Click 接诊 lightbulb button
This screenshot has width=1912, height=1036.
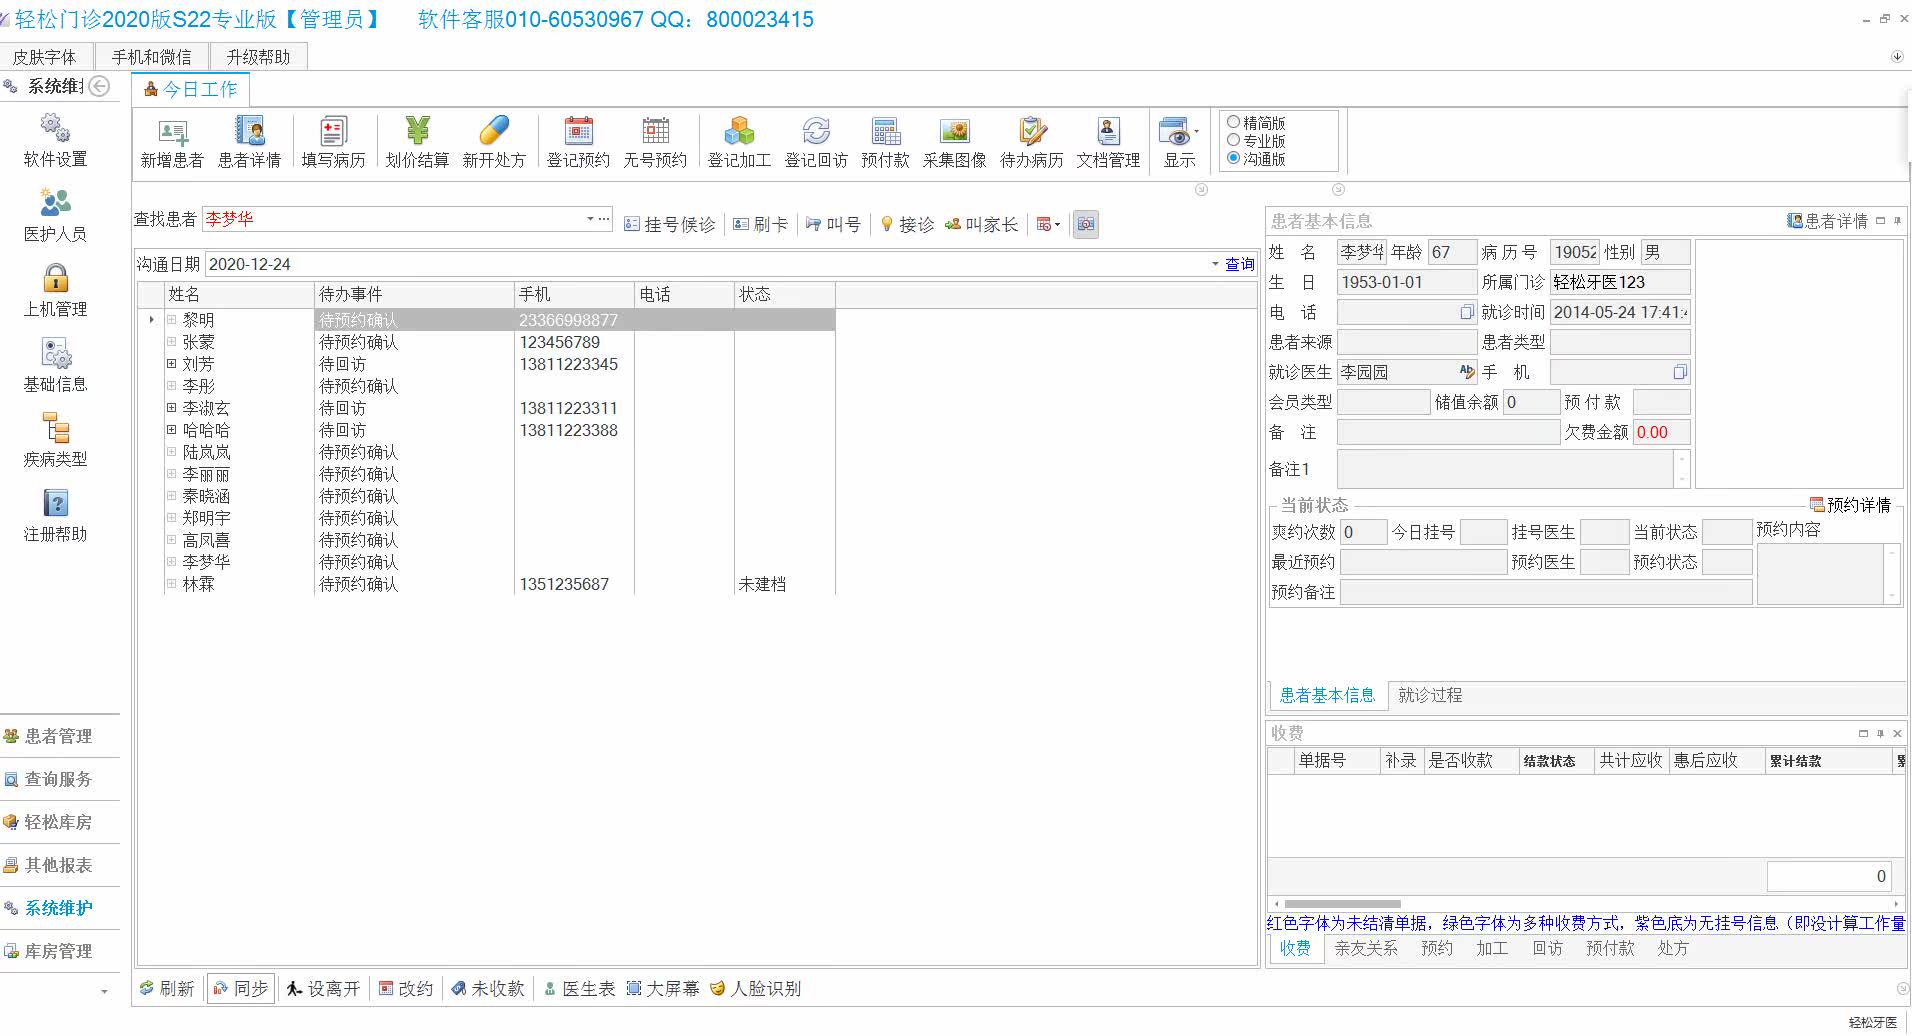(x=907, y=225)
